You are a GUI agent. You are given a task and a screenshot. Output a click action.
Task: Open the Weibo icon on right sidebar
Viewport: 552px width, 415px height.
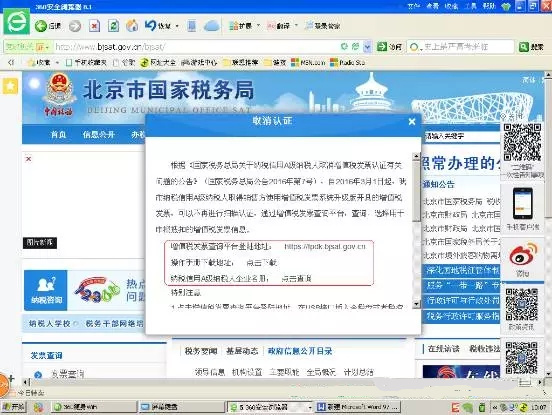click(x=523, y=256)
